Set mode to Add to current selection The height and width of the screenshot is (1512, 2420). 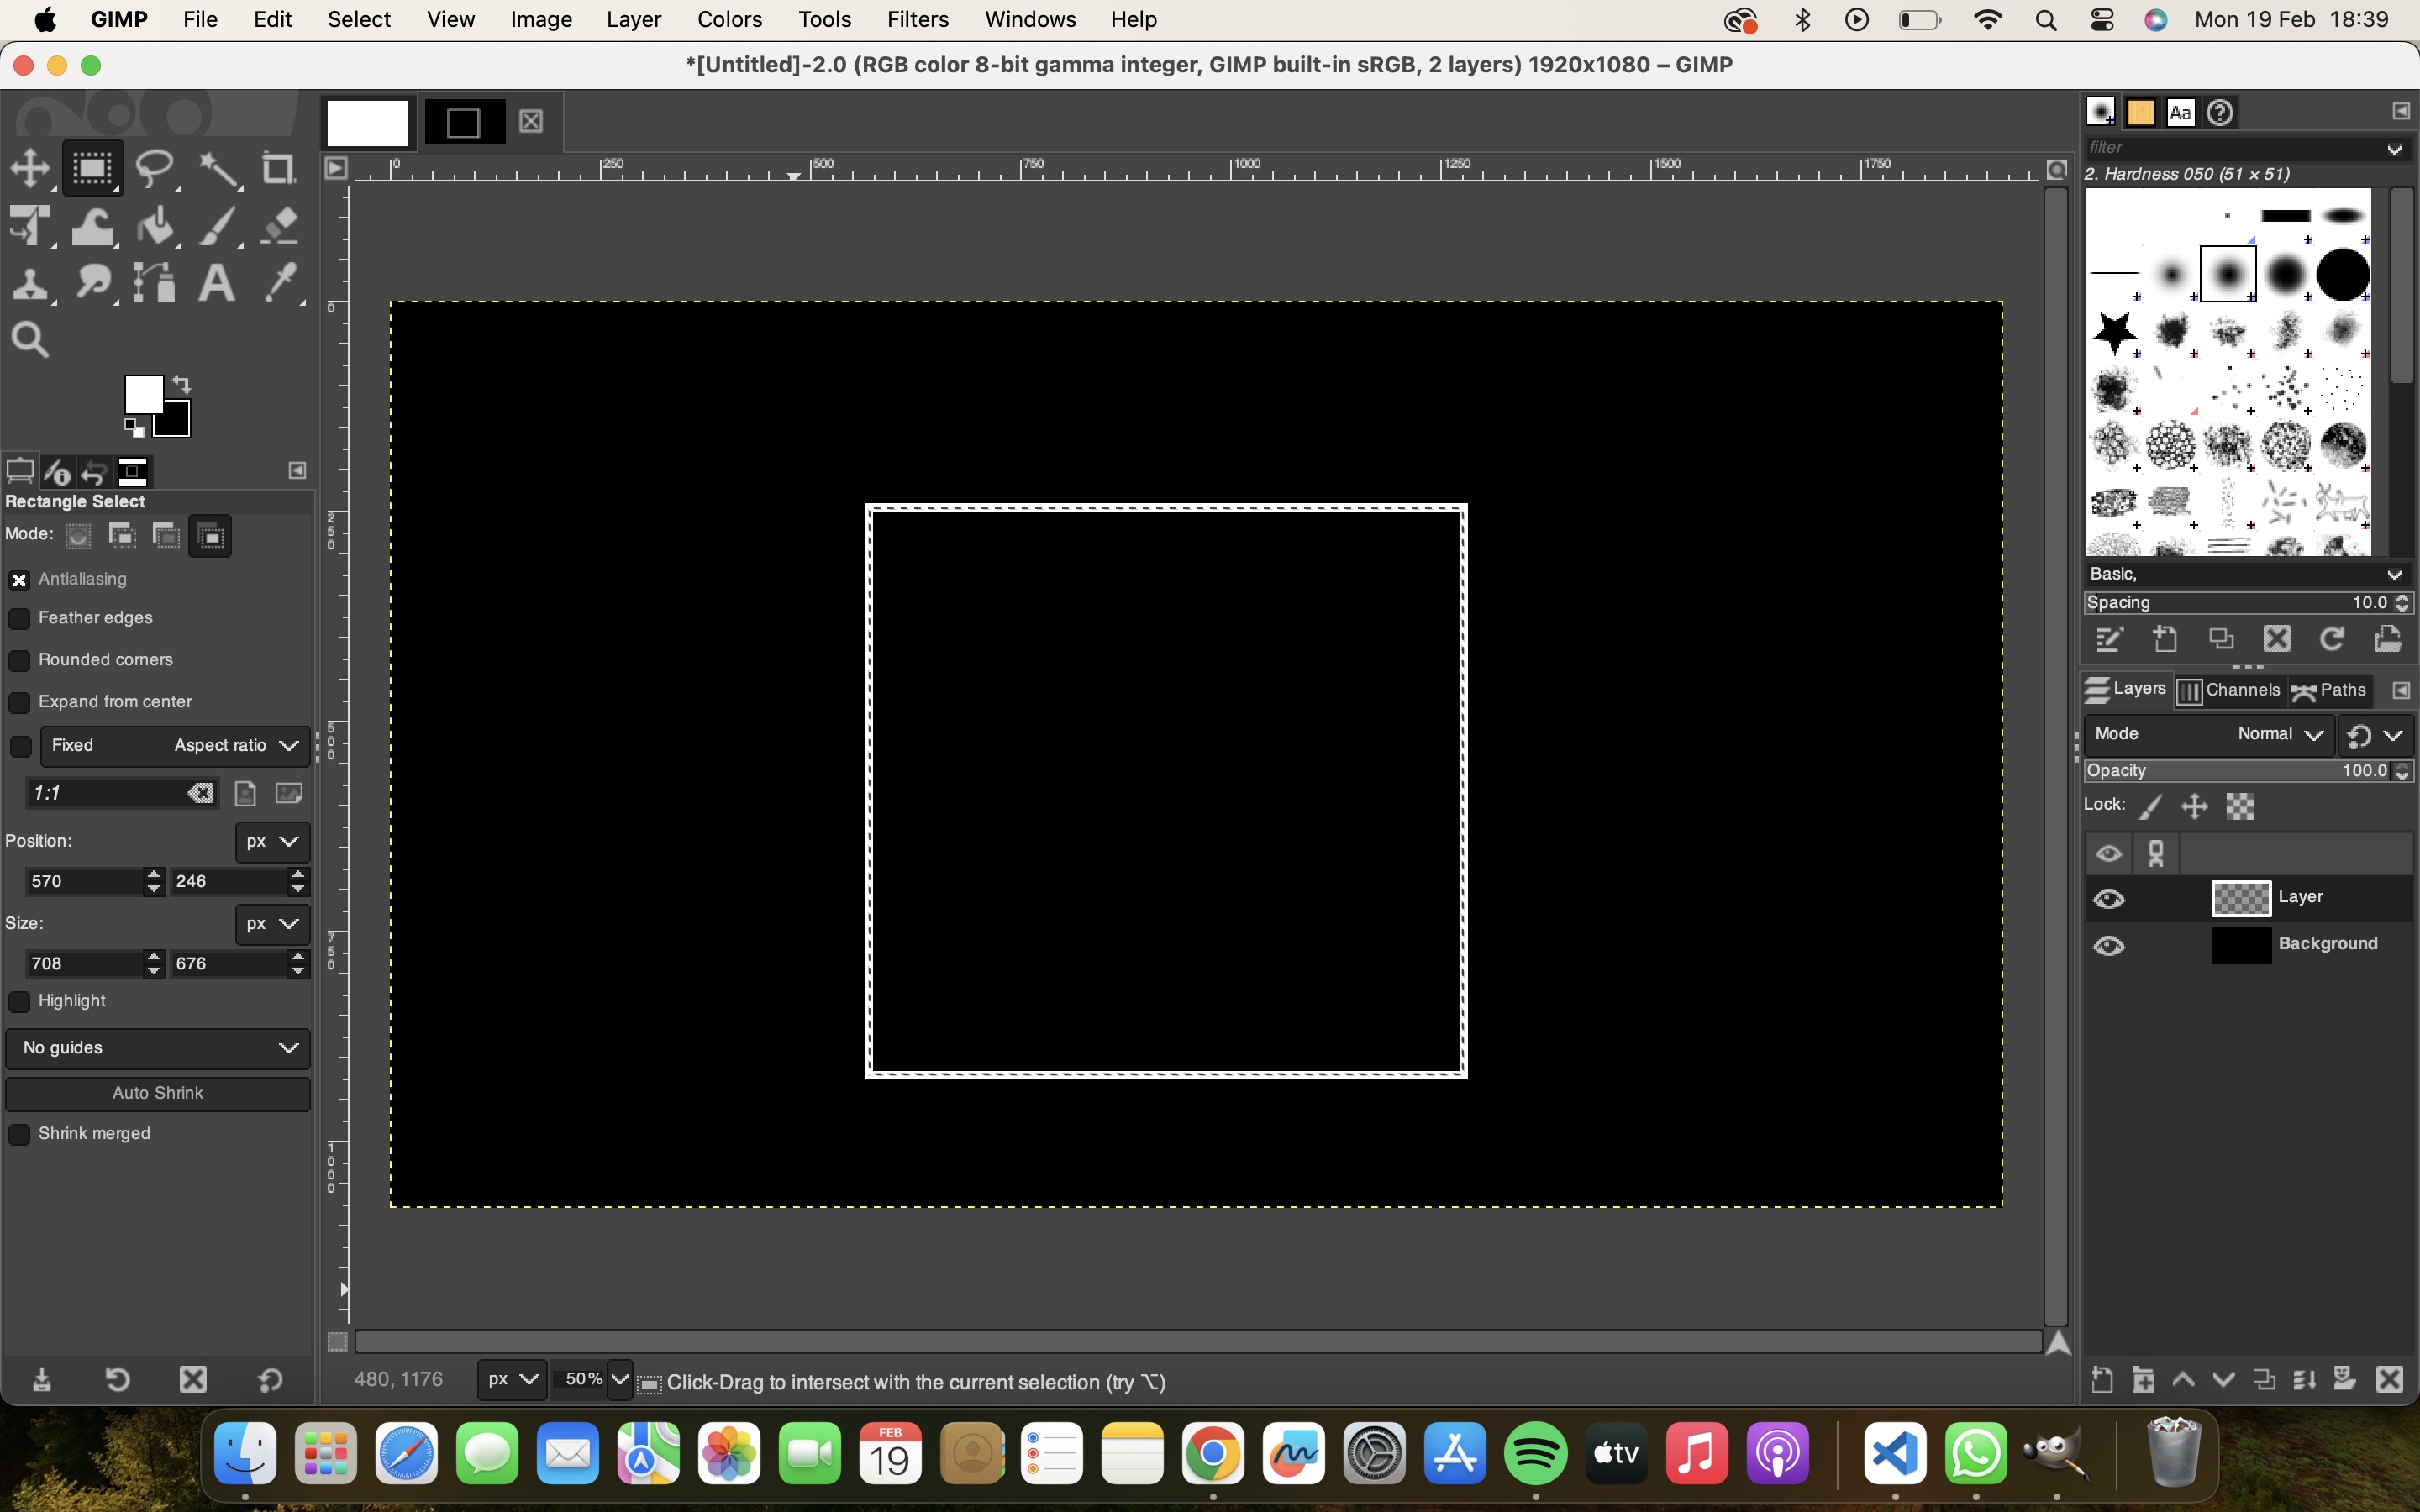point(122,537)
